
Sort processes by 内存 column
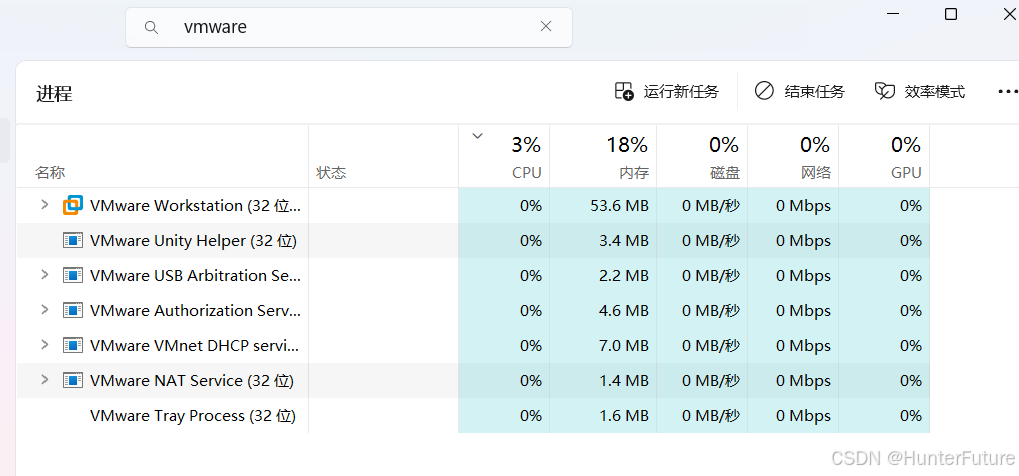click(x=634, y=173)
